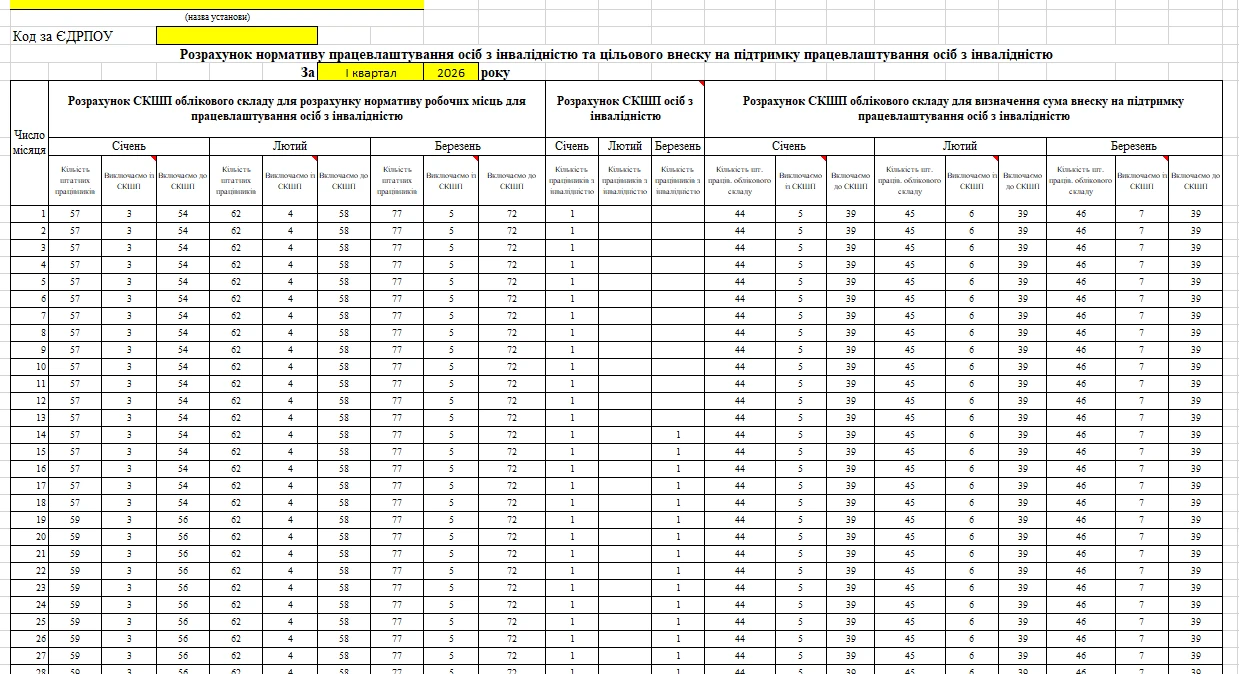Select value 62 in the day 21 row

[x=236, y=554]
